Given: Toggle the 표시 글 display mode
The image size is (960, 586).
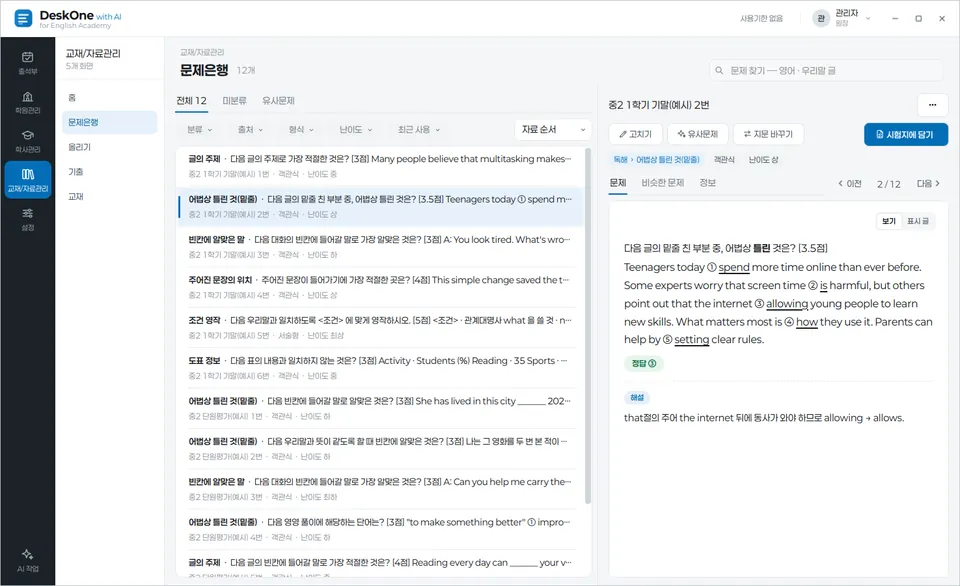Looking at the screenshot, I should point(917,221).
